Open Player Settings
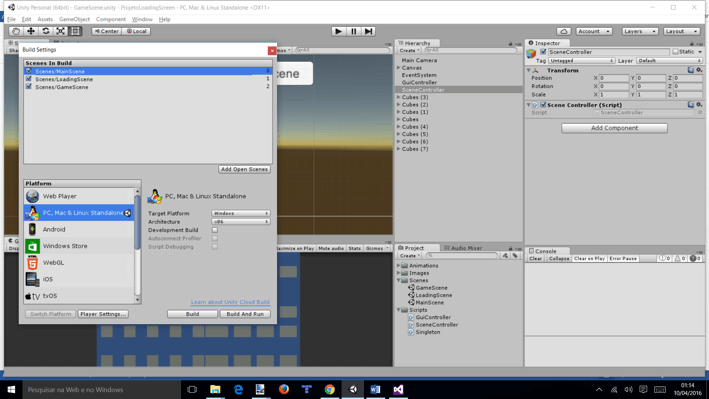 (103, 314)
